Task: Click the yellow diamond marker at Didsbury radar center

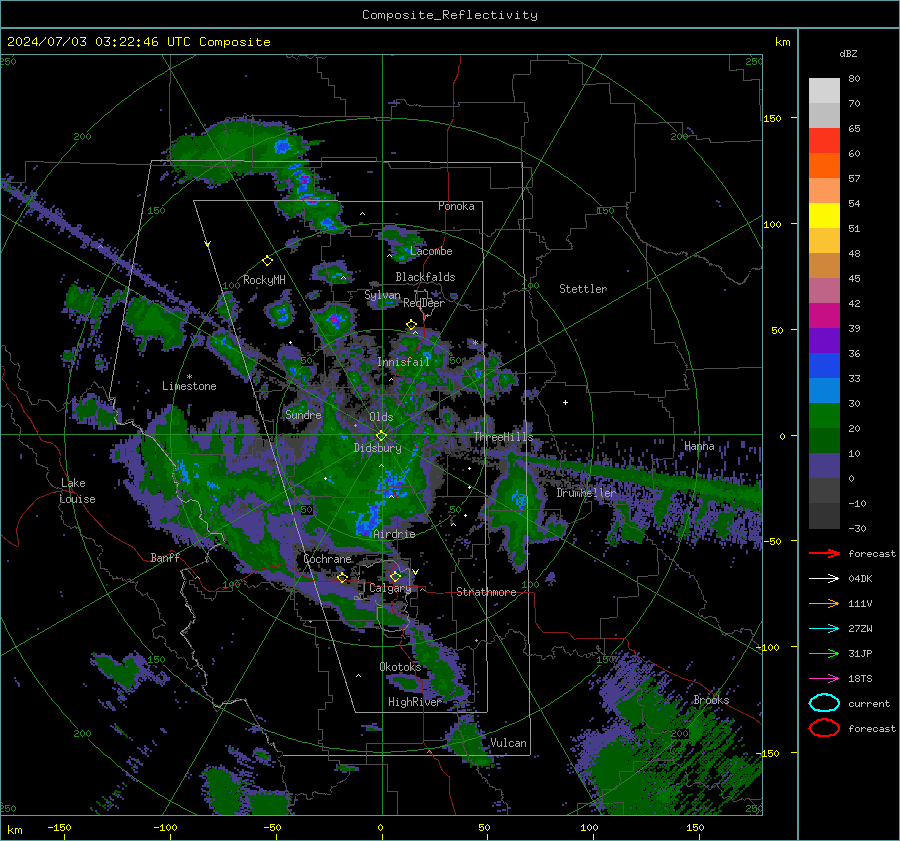Action: pos(381,436)
